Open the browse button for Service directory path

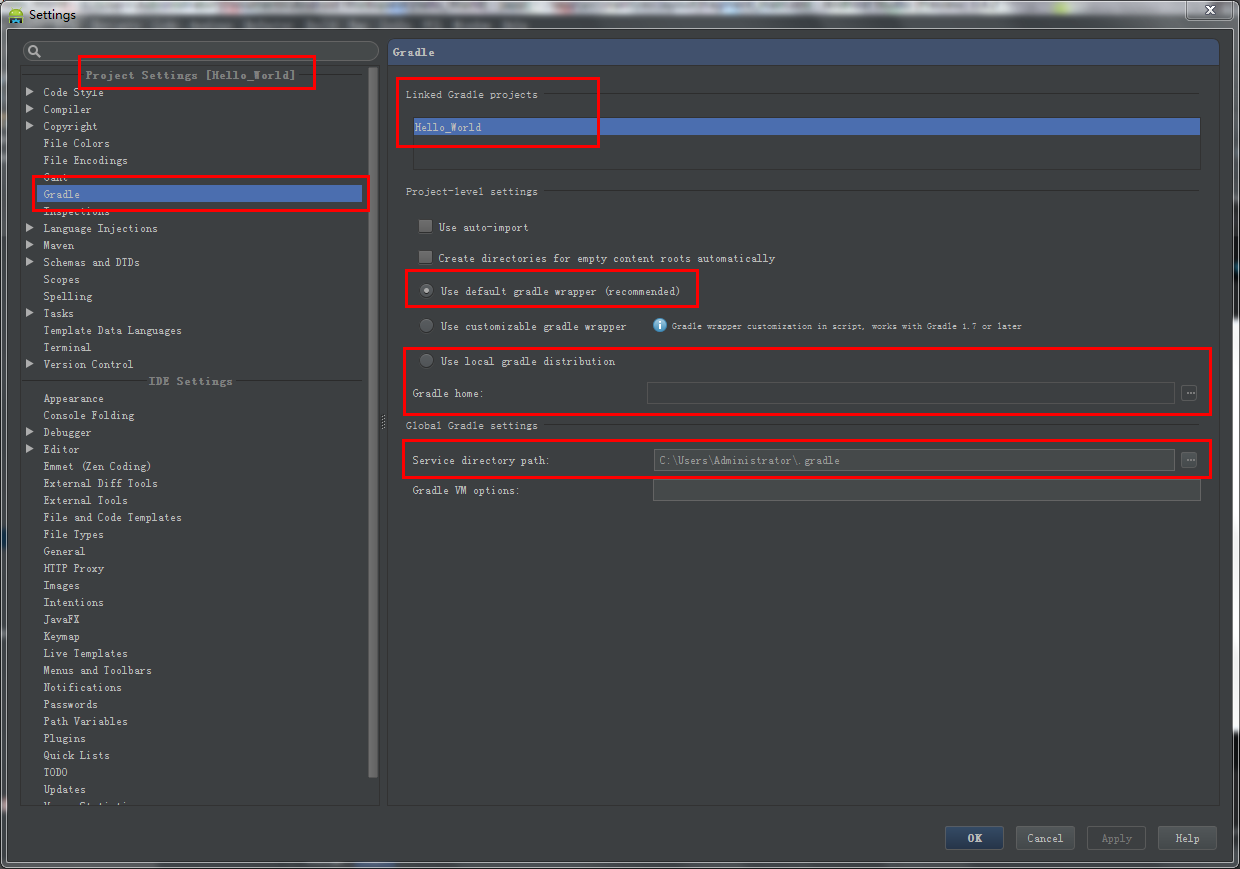click(x=1189, y=460)
